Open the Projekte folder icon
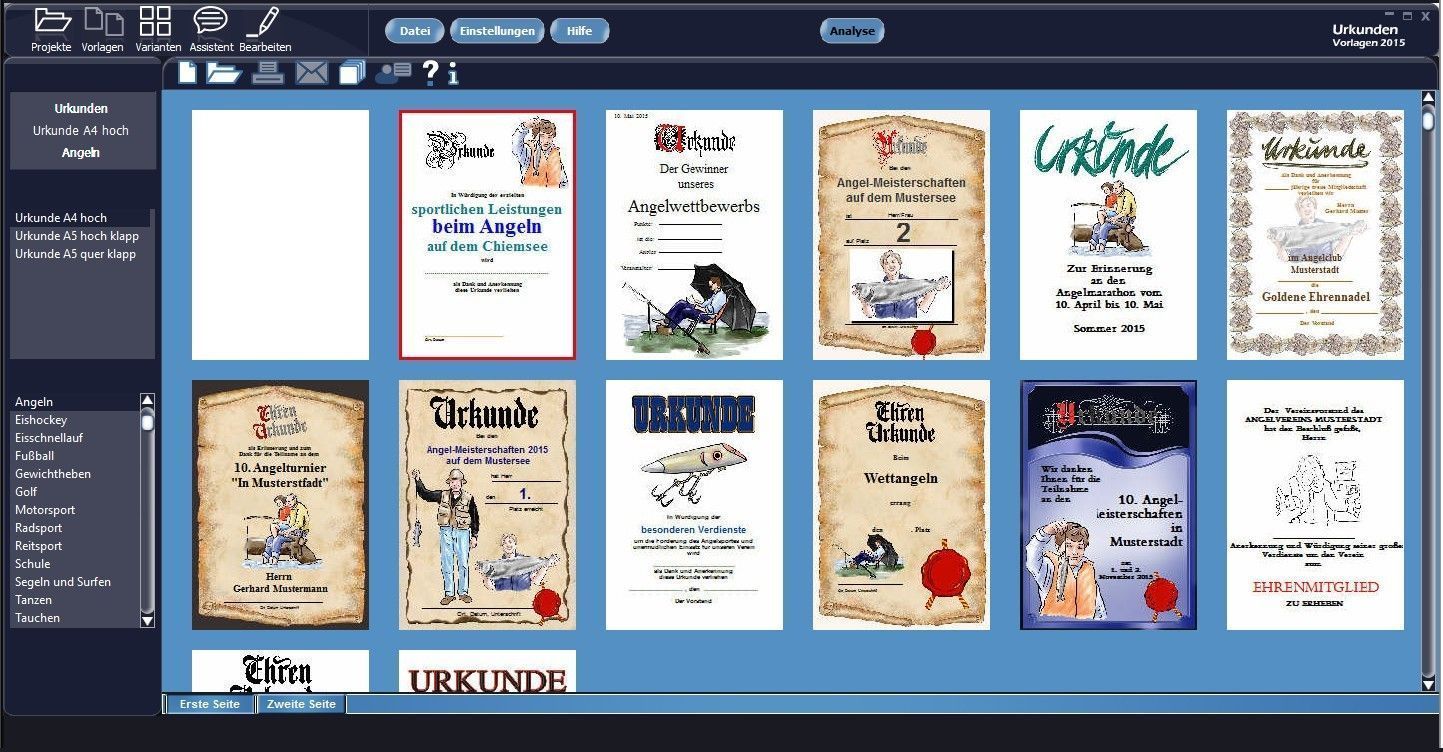1443x752 pixels. [x=51, y=22]
